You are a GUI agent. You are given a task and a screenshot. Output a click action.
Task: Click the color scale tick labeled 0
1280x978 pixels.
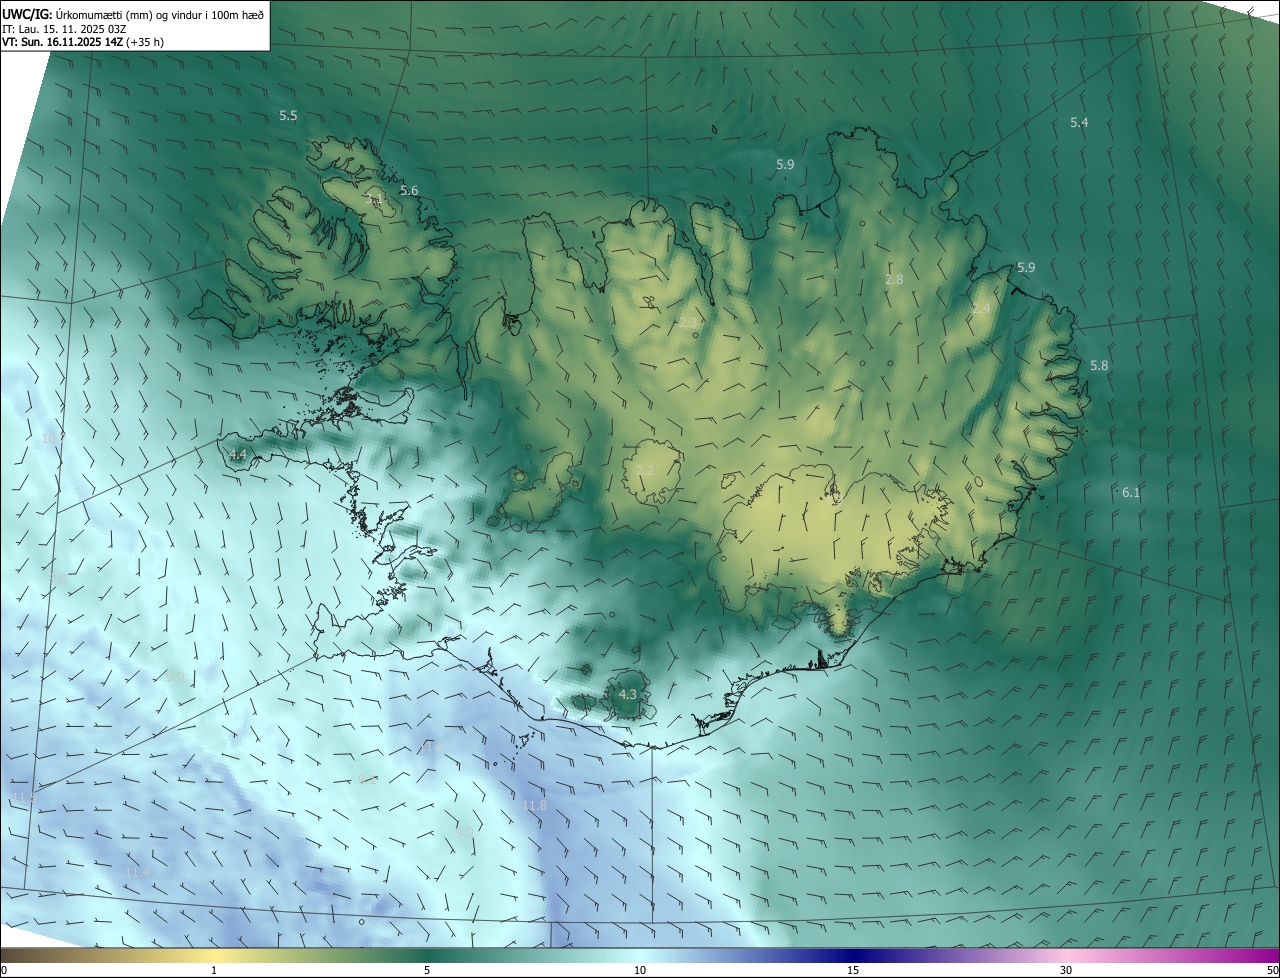(3, 970)
